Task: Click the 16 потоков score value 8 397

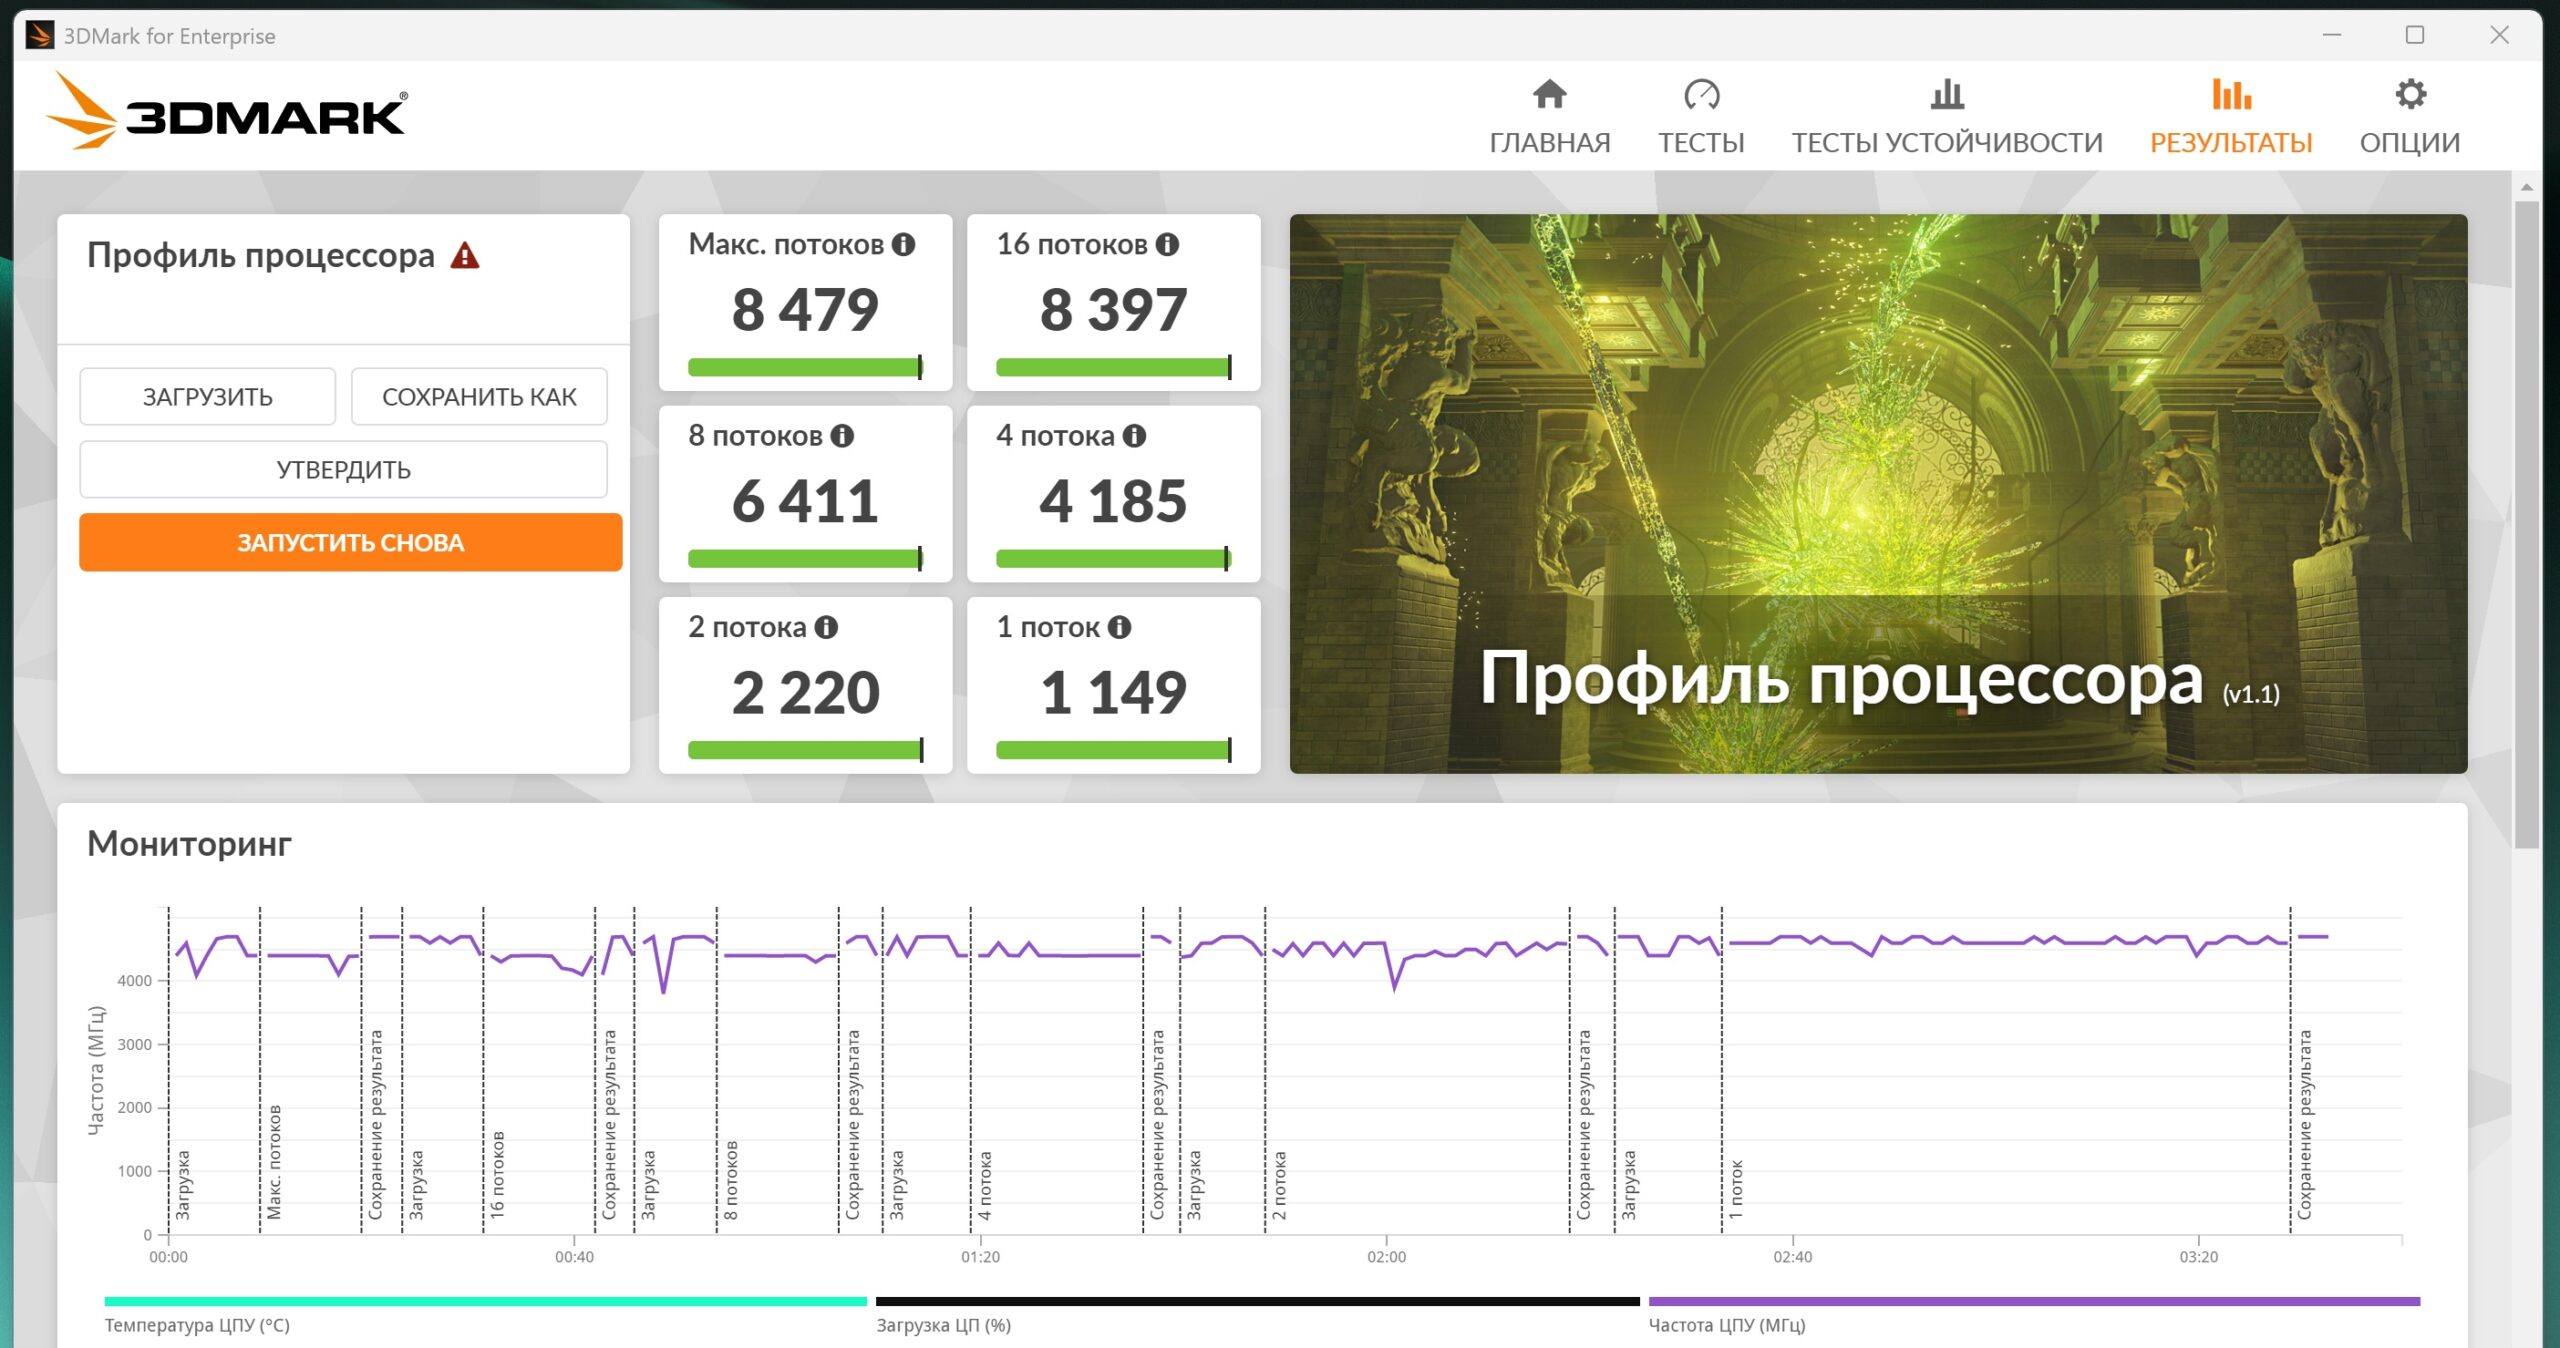Action: tap(1113, 310)
